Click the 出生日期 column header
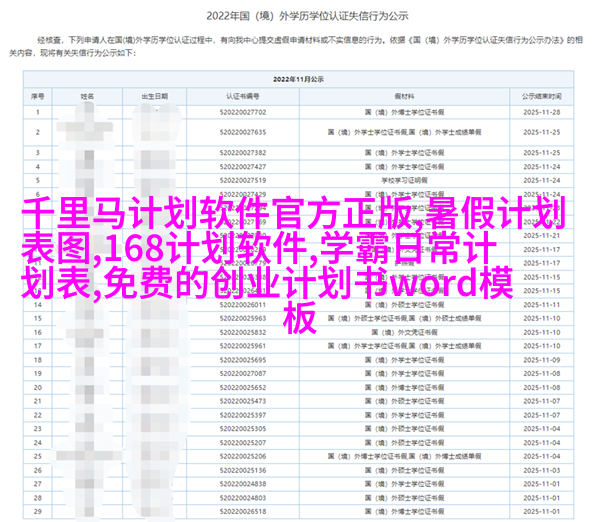The image size is (600, 522). [160, 96]
